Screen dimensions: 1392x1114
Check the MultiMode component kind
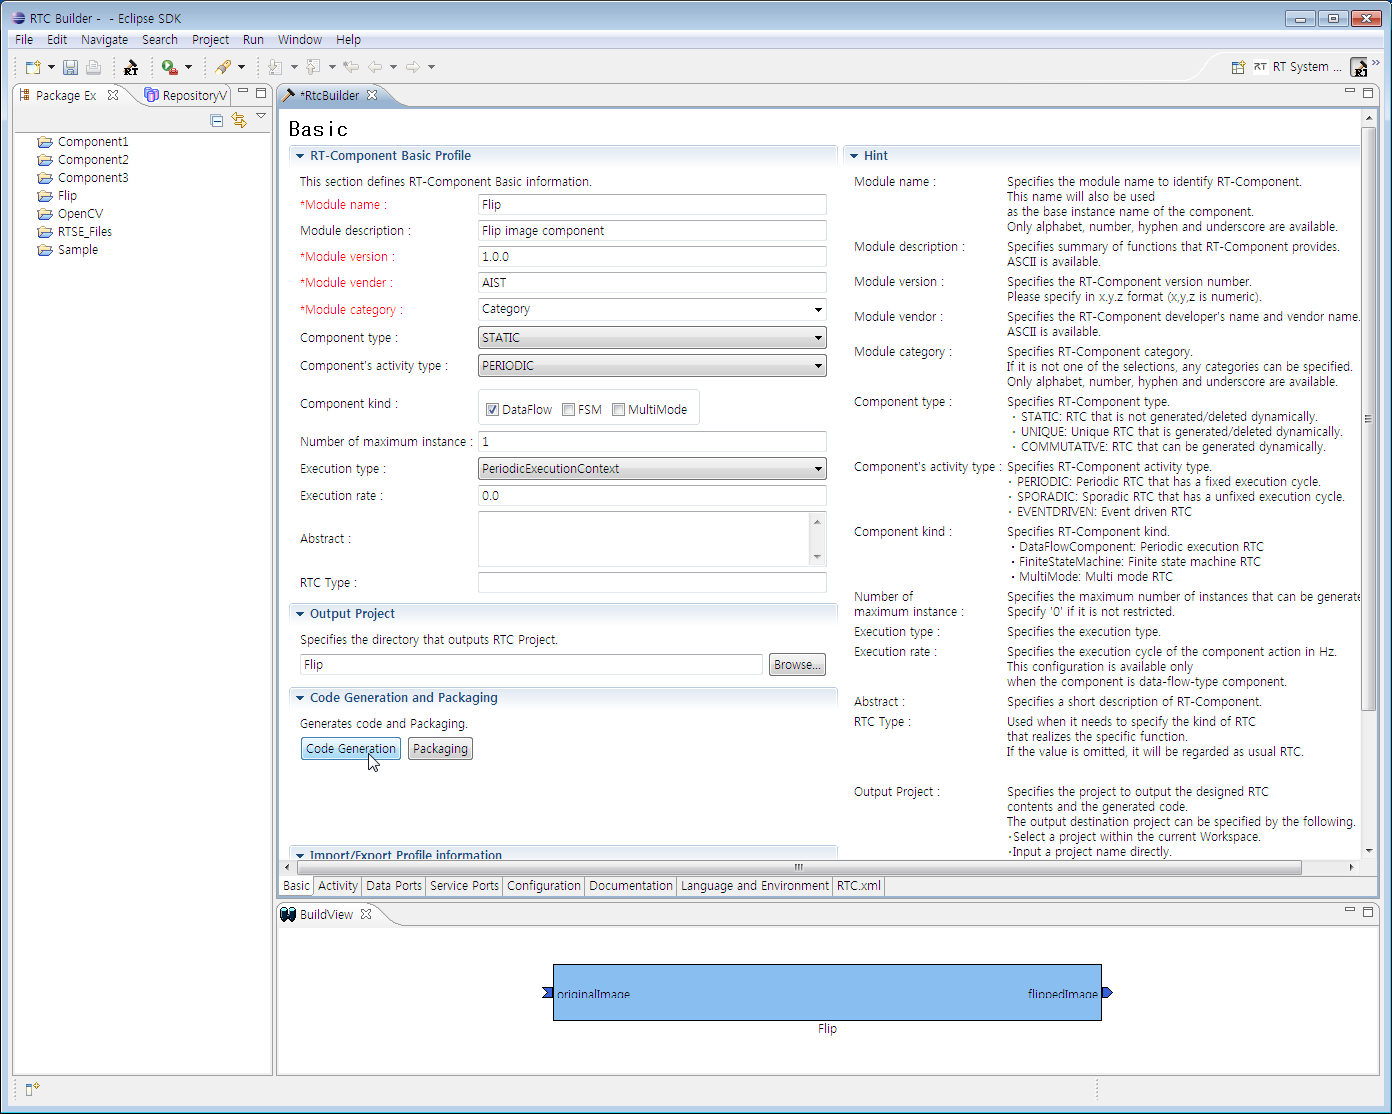tap(618, 410)
